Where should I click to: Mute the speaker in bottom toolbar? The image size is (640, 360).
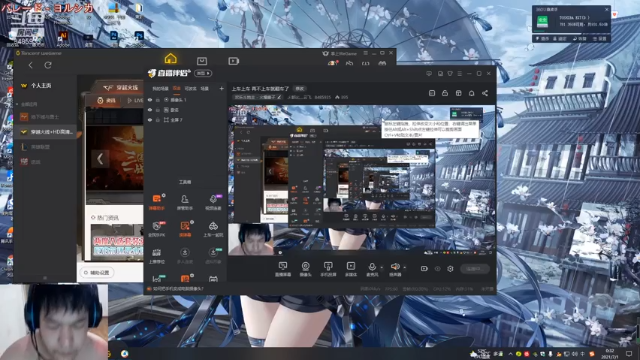tap(395, 267)
